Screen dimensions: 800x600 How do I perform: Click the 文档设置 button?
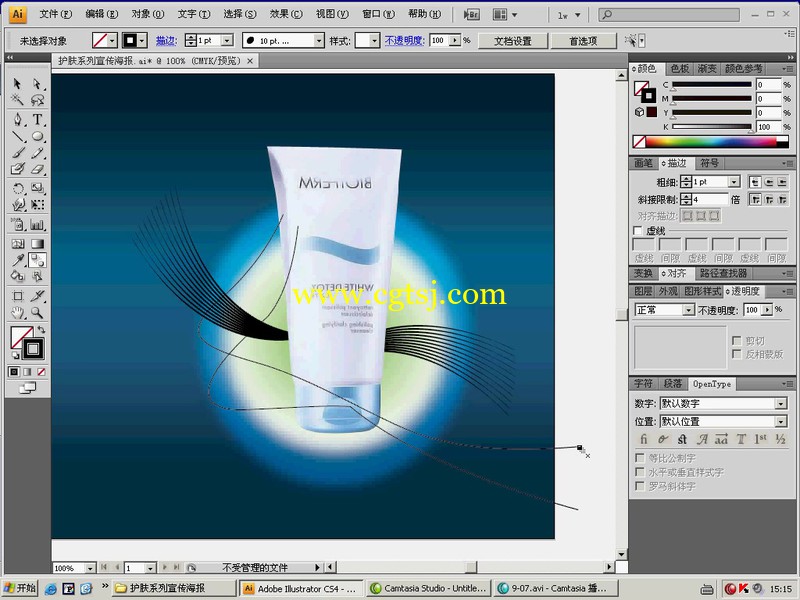(x=513, y=41)
